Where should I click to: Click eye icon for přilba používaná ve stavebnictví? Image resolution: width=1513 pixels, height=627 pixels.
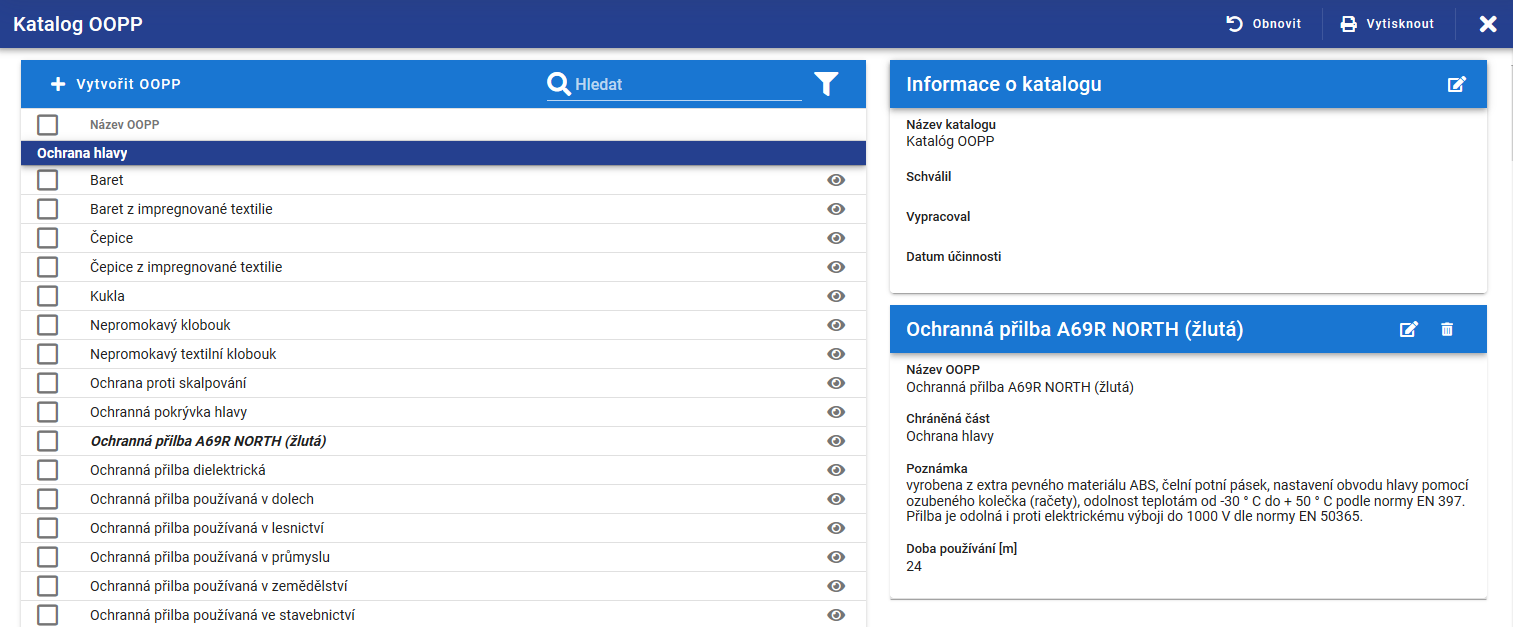(836, 615)
